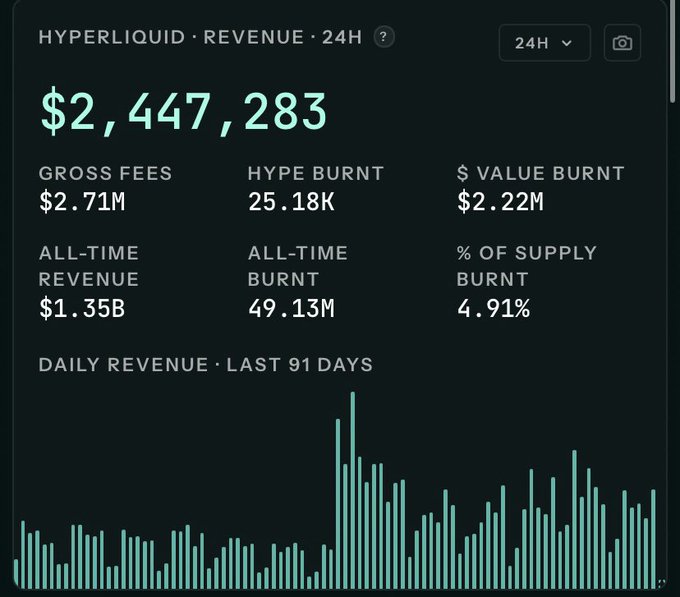The image size is (680, 597).
Task: Click the % of Supply Burnt value 4.91%
Action: coord(494,308)
